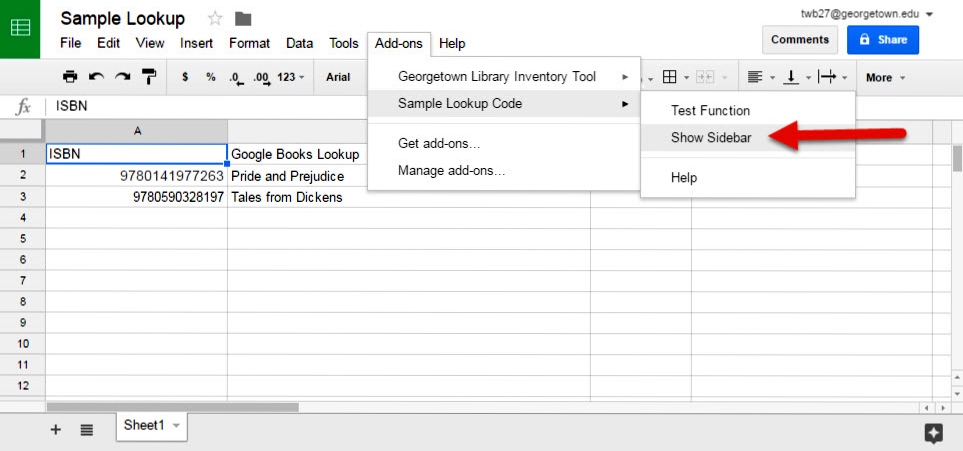
Task: Open the Format menu
Action: [x=249, y=43]
